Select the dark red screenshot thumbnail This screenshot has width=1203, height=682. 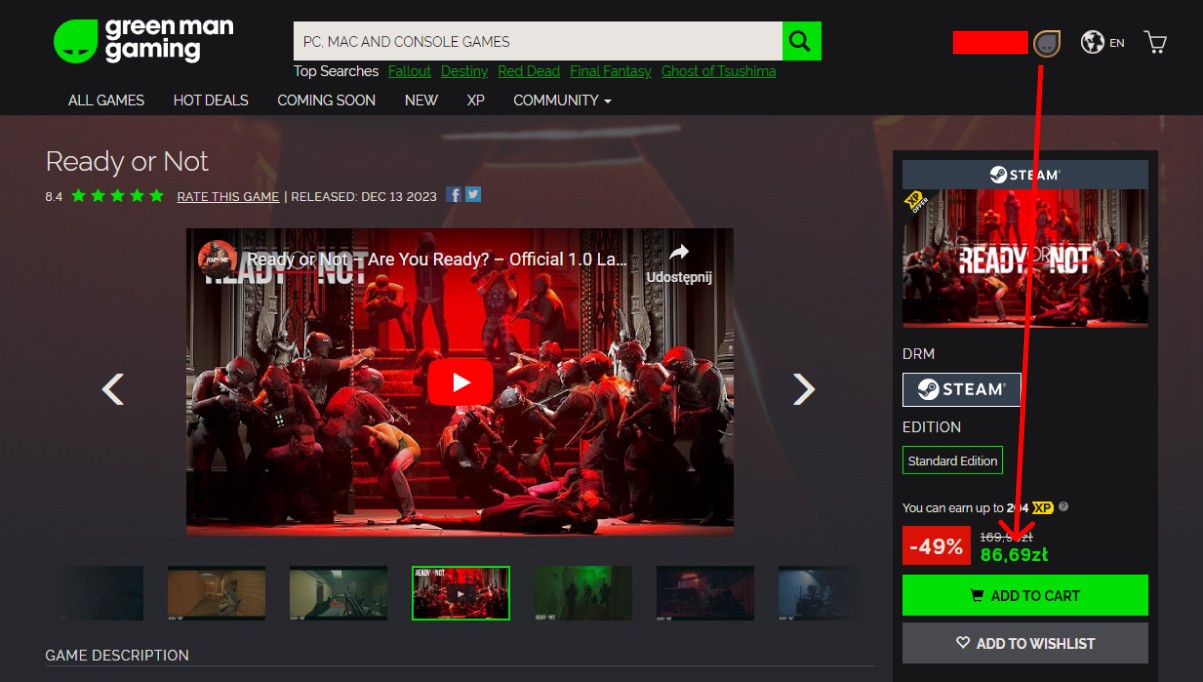(x=705, y=593)
